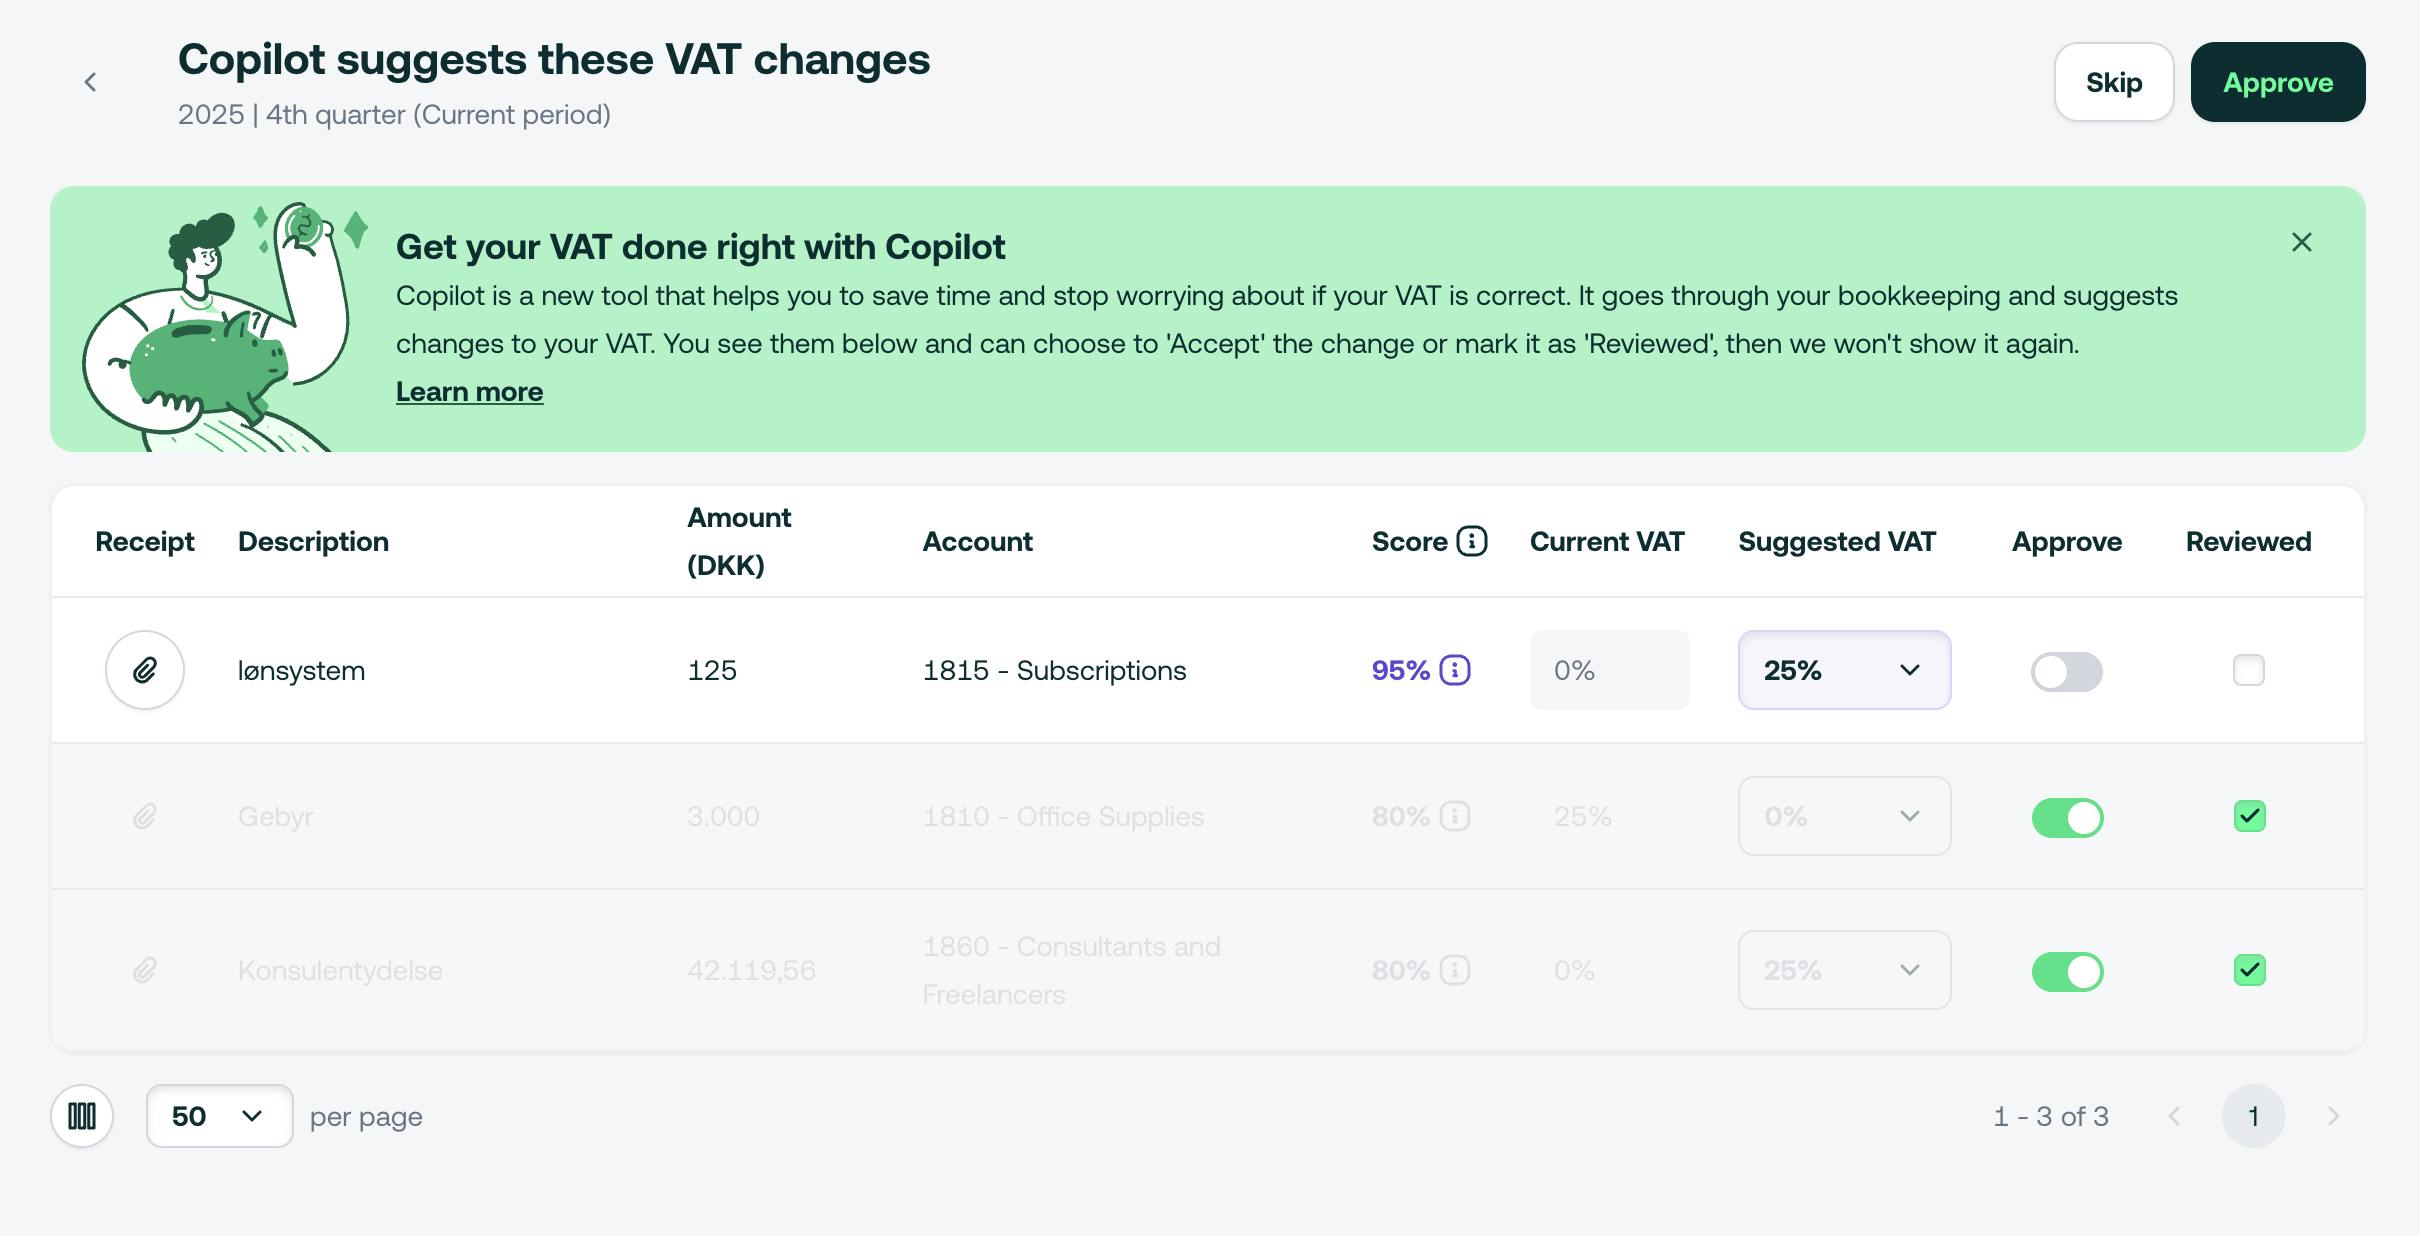Expand Suggested VAT dropdown for lønsystem
Screen dimensions: 2420x1236
[x=1844, y=670]
